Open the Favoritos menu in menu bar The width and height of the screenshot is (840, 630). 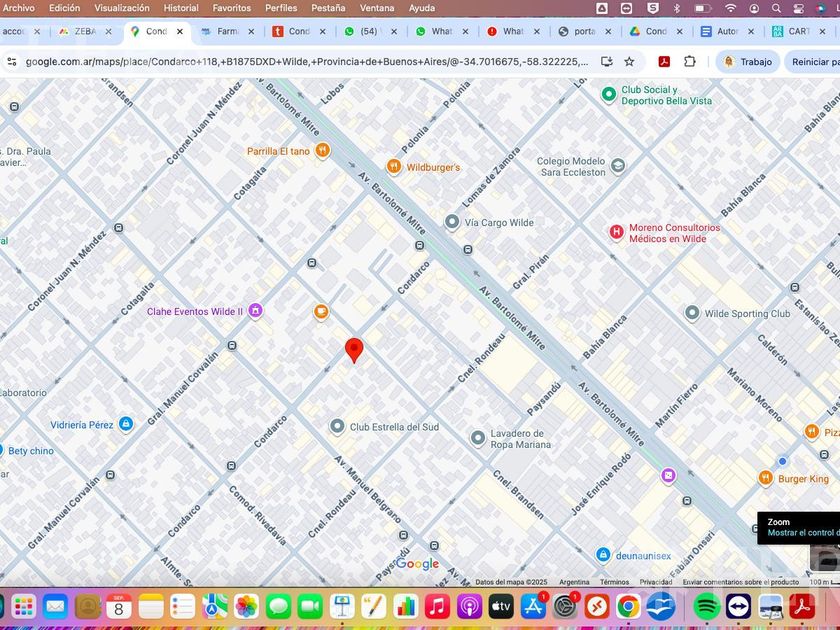[231, 8]
